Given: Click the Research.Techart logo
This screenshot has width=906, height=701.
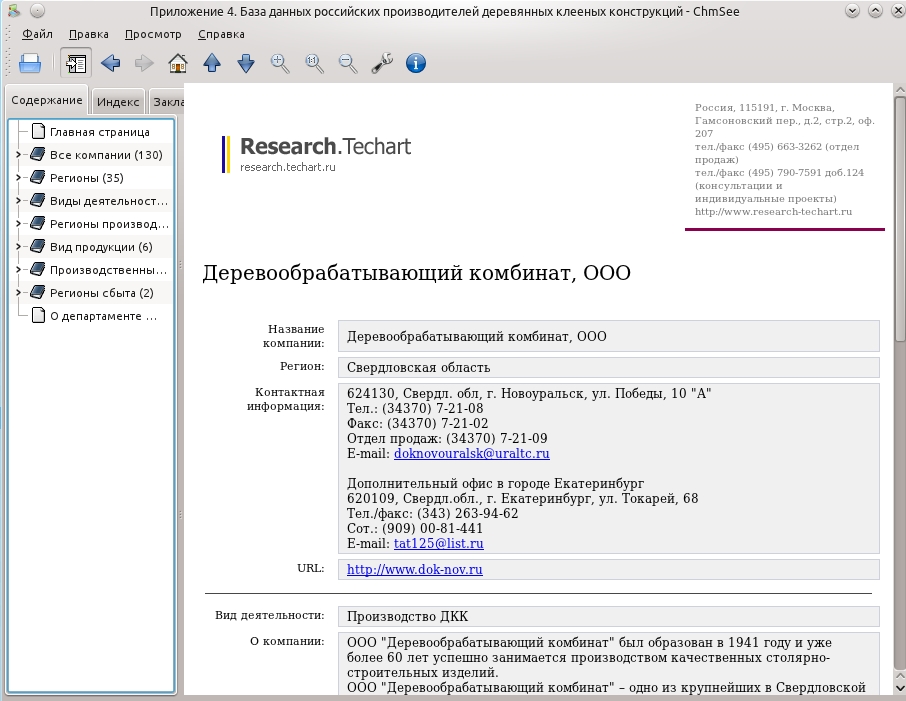Looking at the screenshot, I should pyautogui.click(x=317, y=154).
